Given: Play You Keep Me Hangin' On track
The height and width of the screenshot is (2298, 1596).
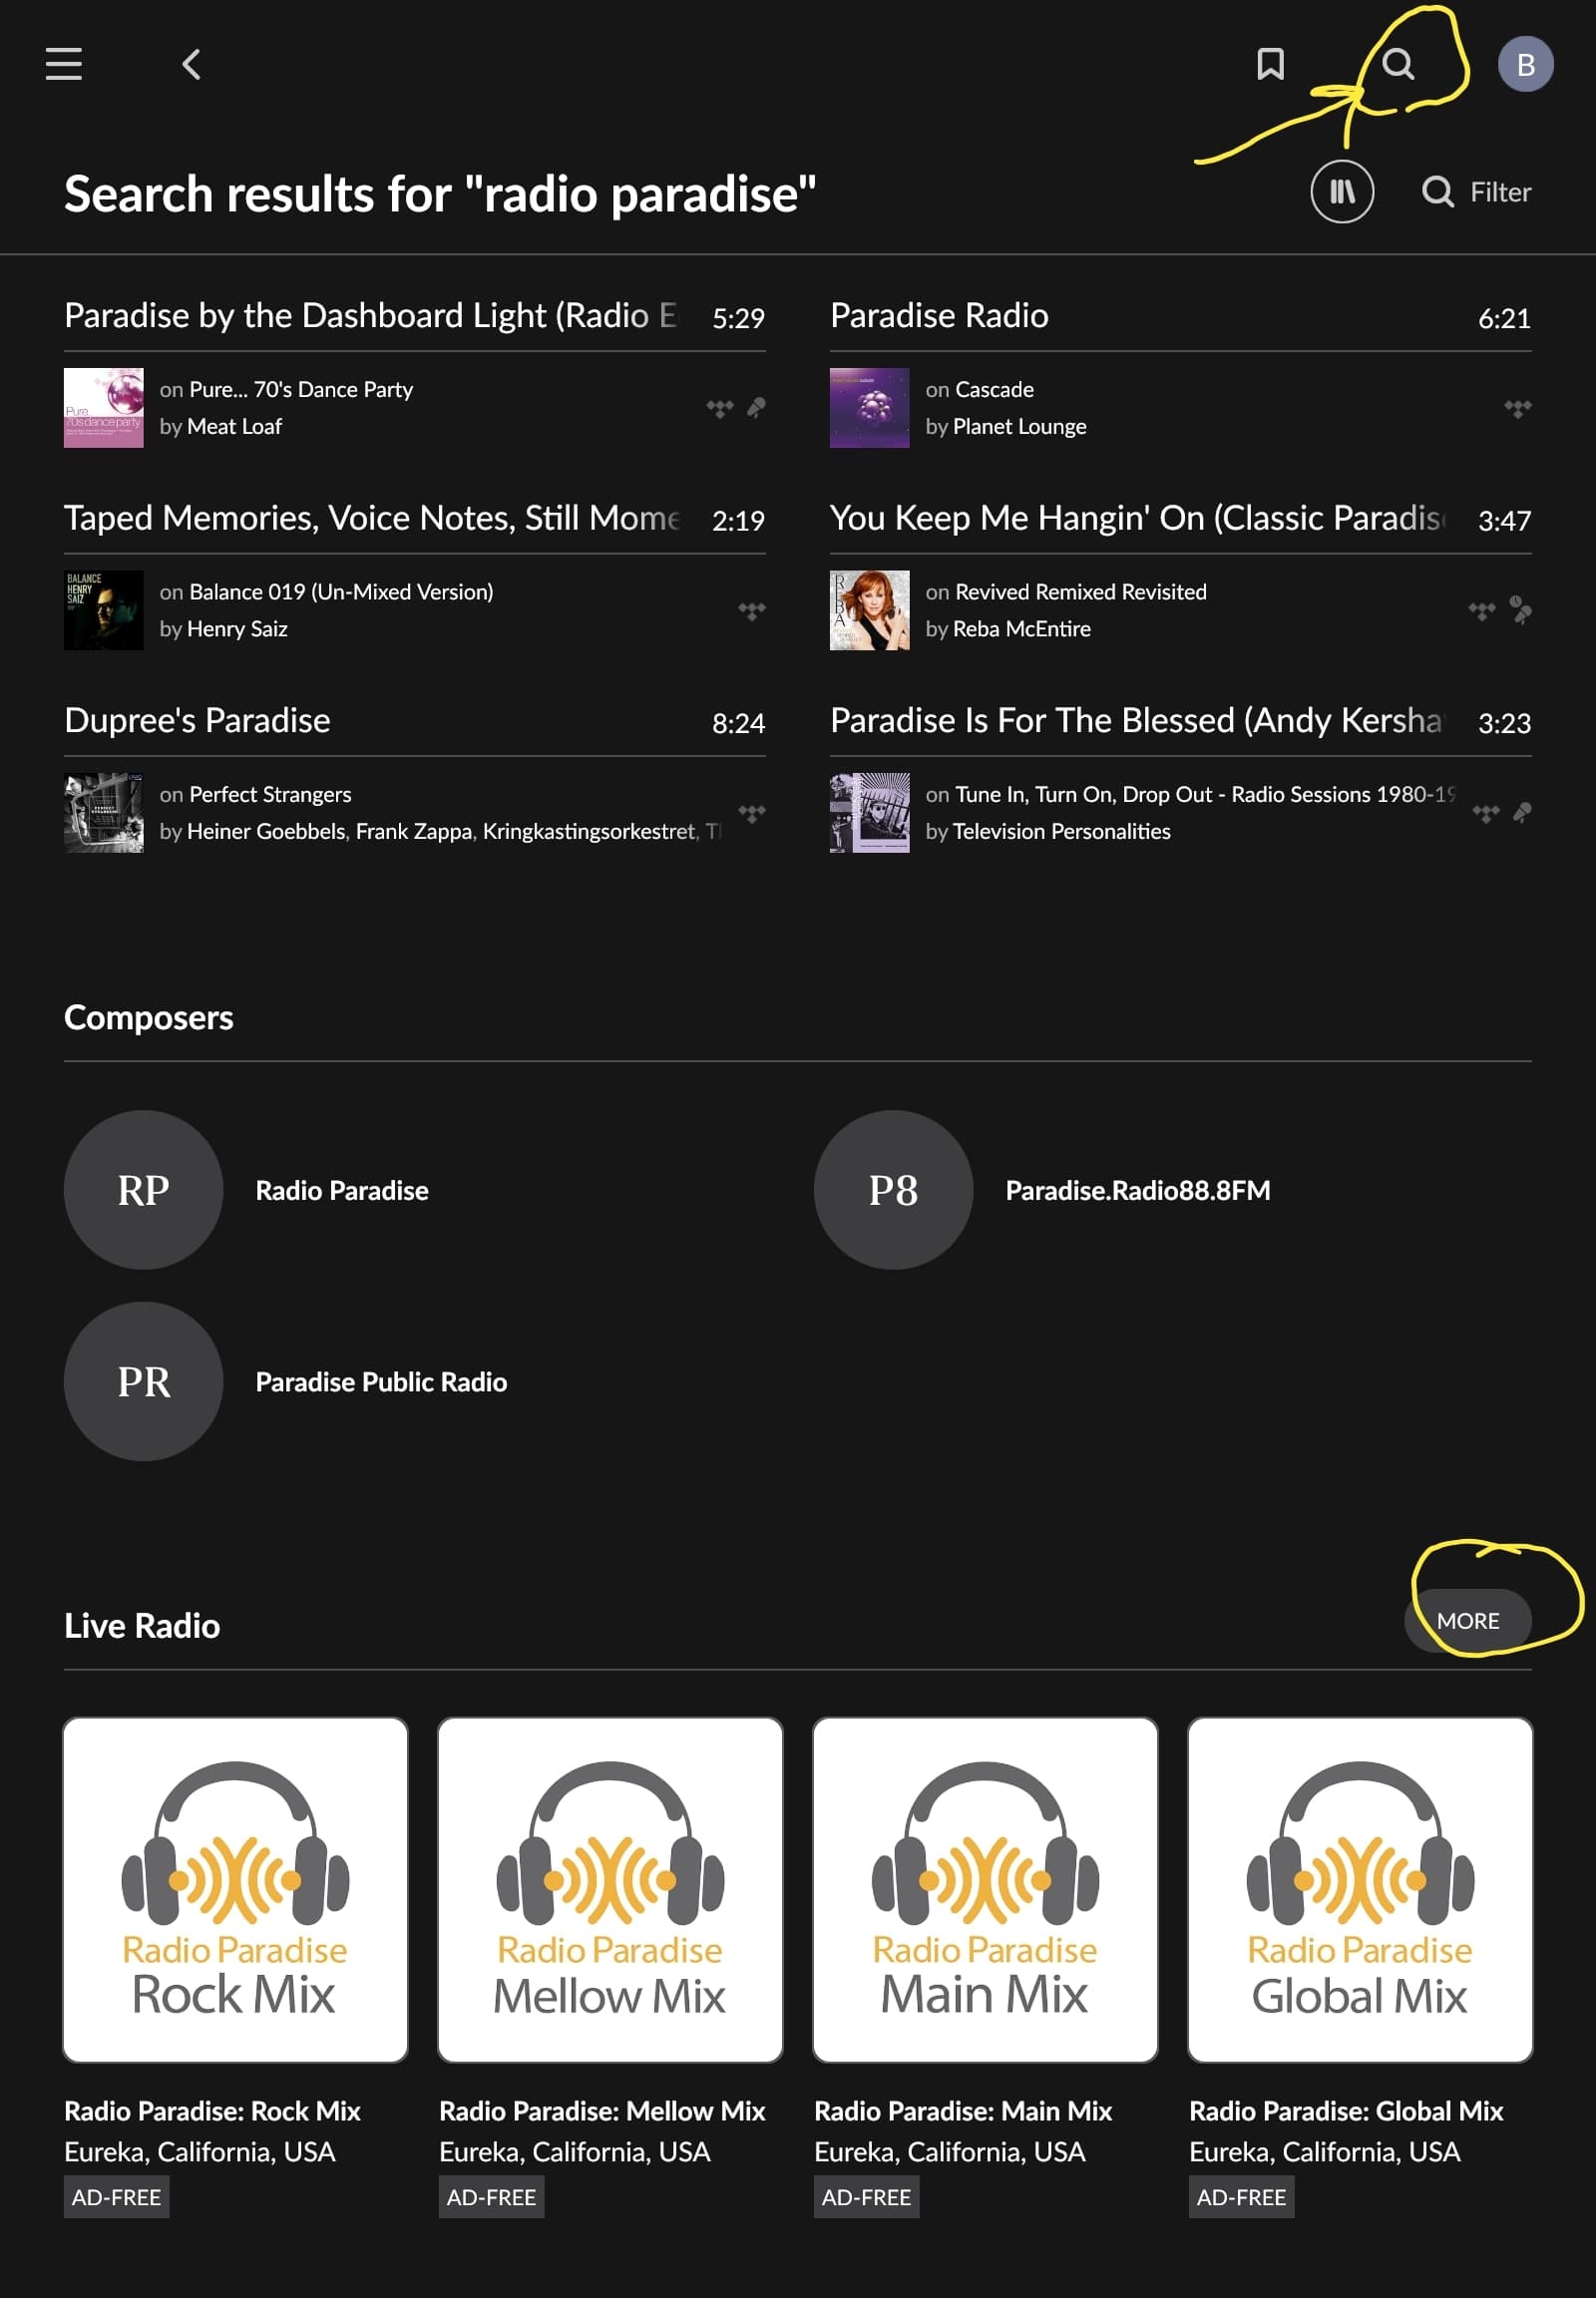Looking at the screenshot, I should [1137, 518].
